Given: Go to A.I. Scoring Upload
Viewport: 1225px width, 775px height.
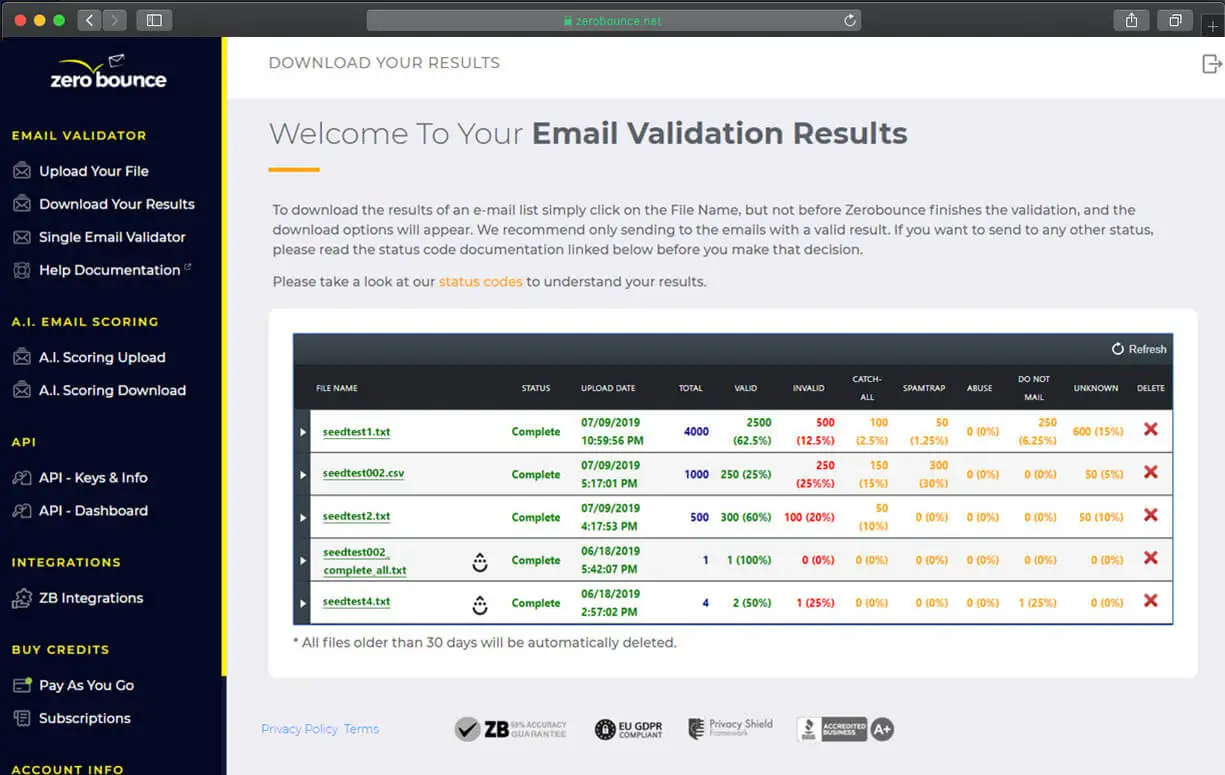Looking at the screenshot, I should pyautogui.click(x=102, y=357).
